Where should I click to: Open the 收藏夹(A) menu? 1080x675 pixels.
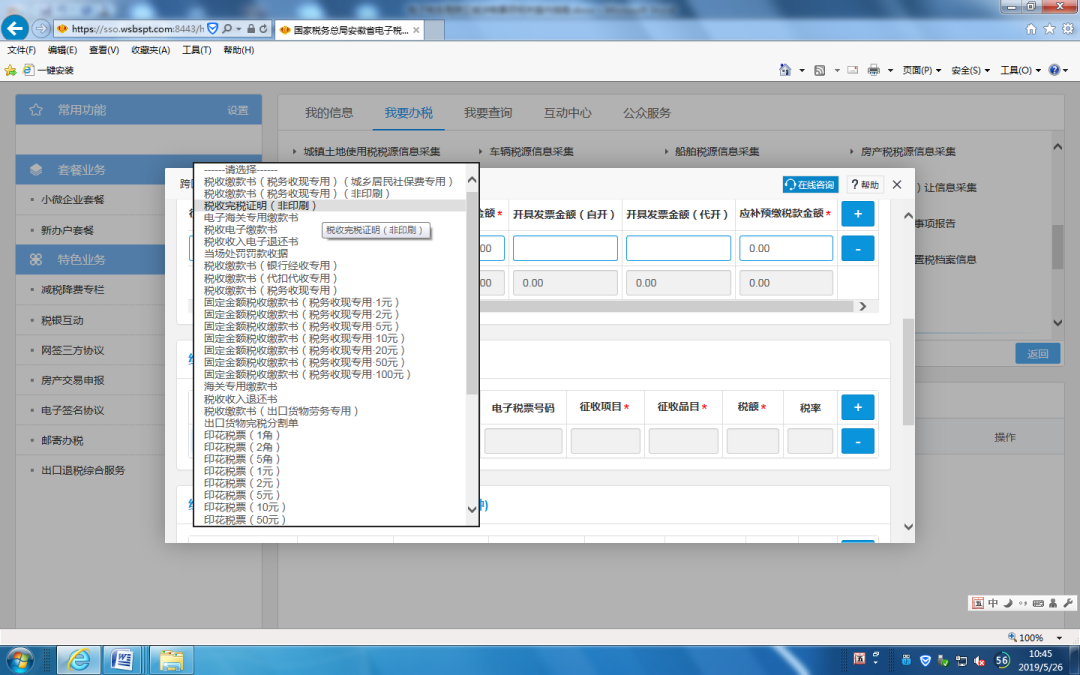(150, 50)
